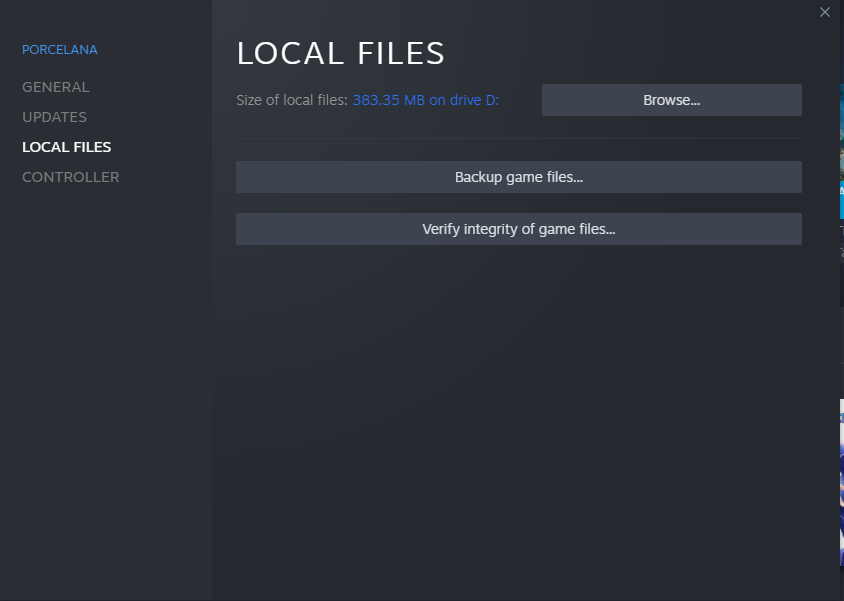Open the General settings tab
Viewport: 844px width, 601px height.
56,87
